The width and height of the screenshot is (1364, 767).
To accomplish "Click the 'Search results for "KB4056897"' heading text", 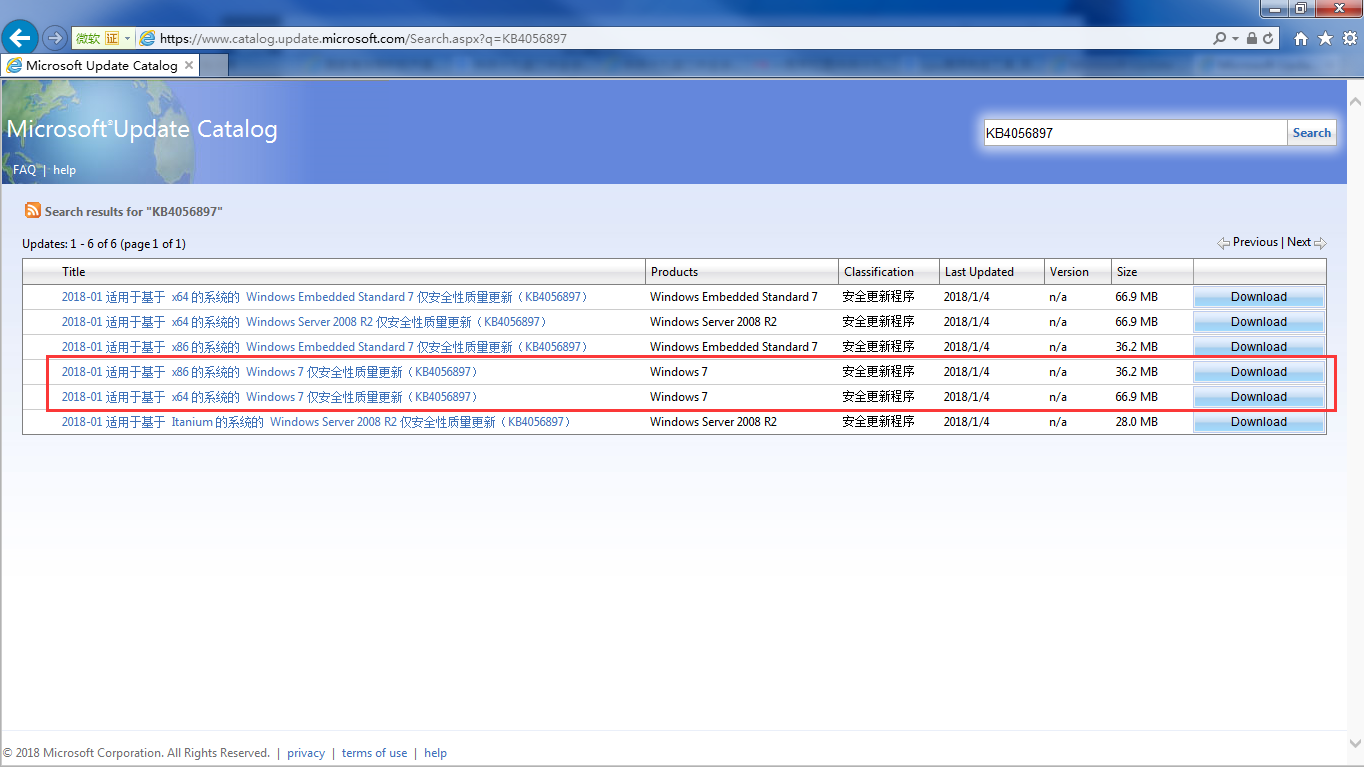I will [x=133, y=212].
